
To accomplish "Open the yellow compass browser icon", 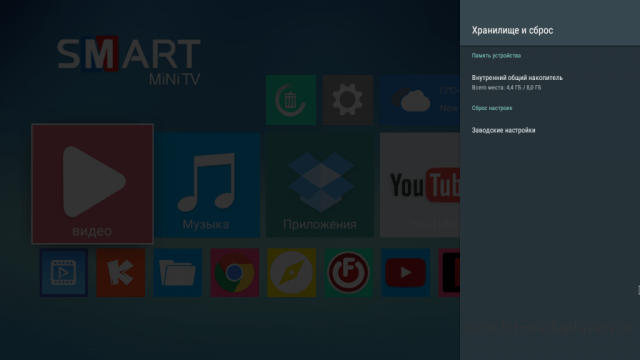I will 291,273.
